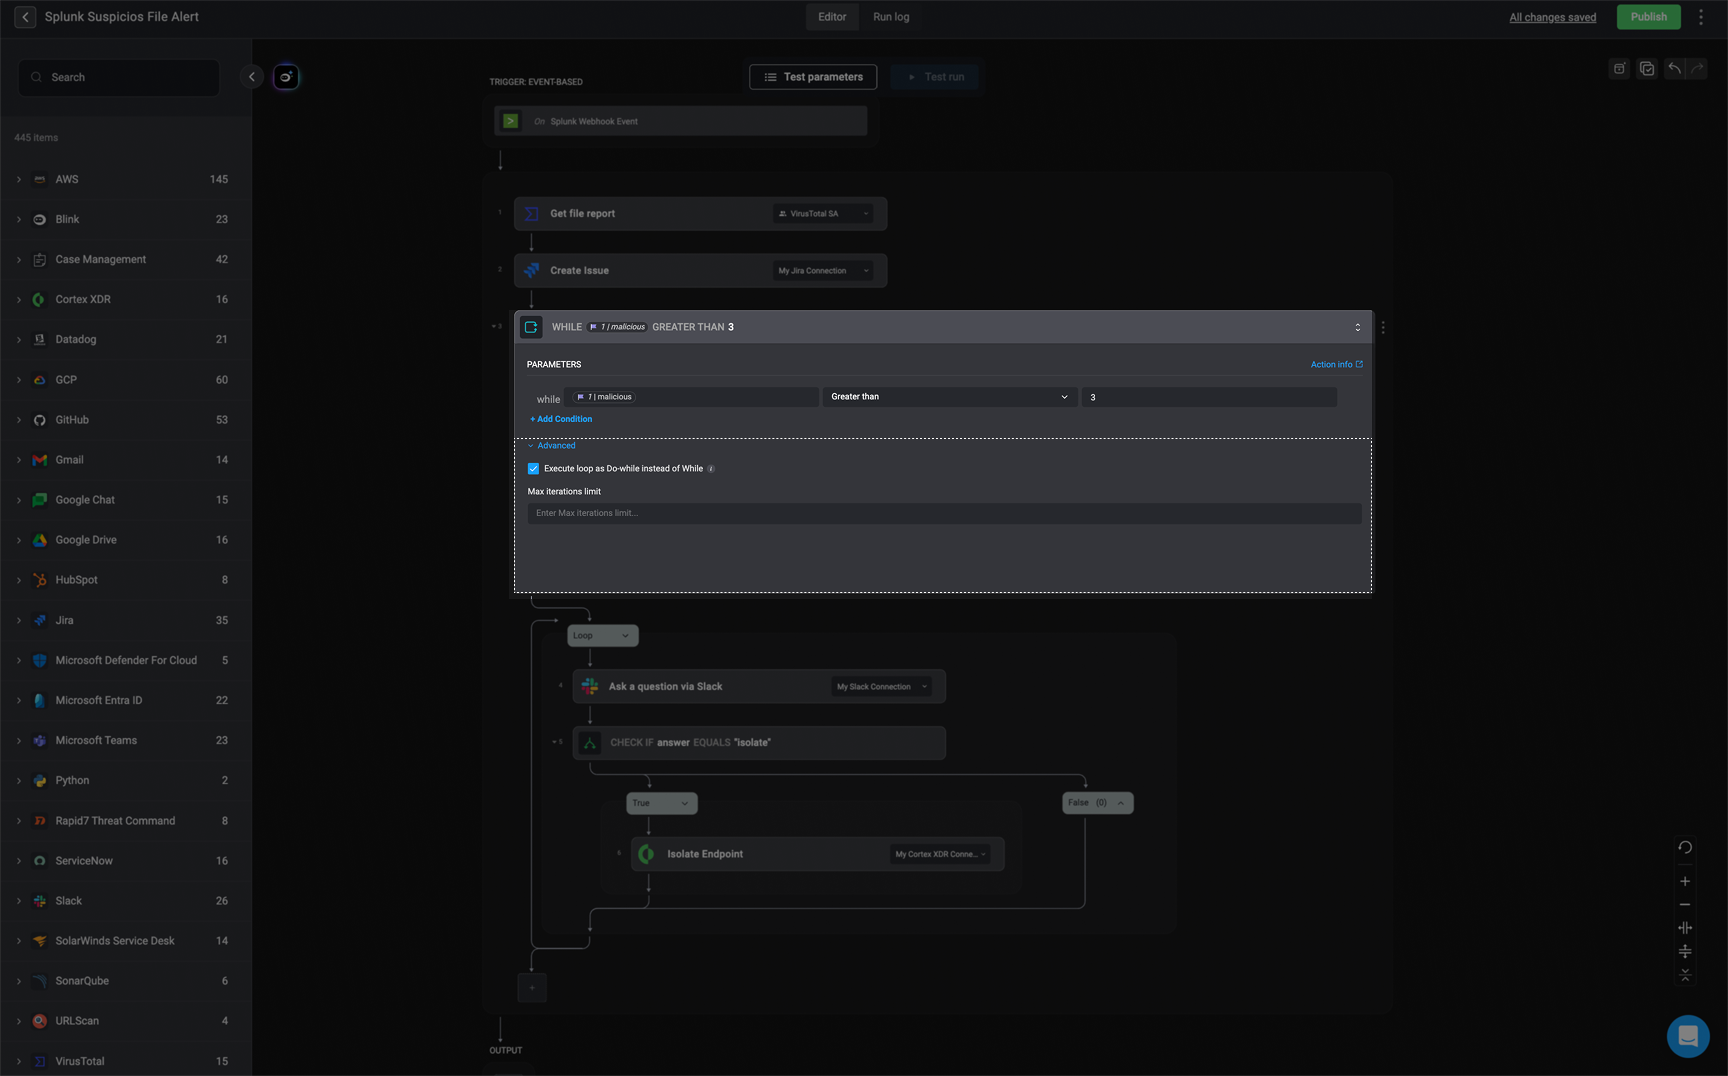Expand the Cortex XDR category
This screenshot has width=1728, height=1076.
point(18,300)
